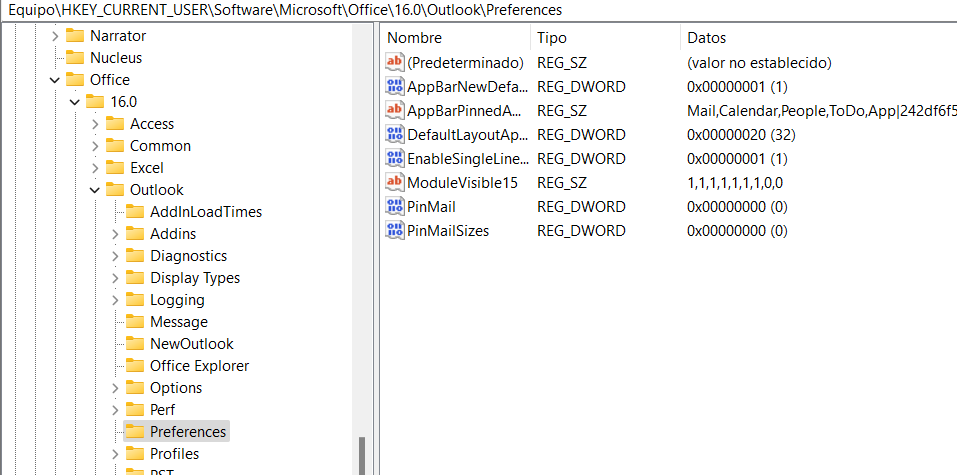957x475 pixels.
Task: Click the Access folder icon
Action: pyautogui.click(x=115, y=123)
